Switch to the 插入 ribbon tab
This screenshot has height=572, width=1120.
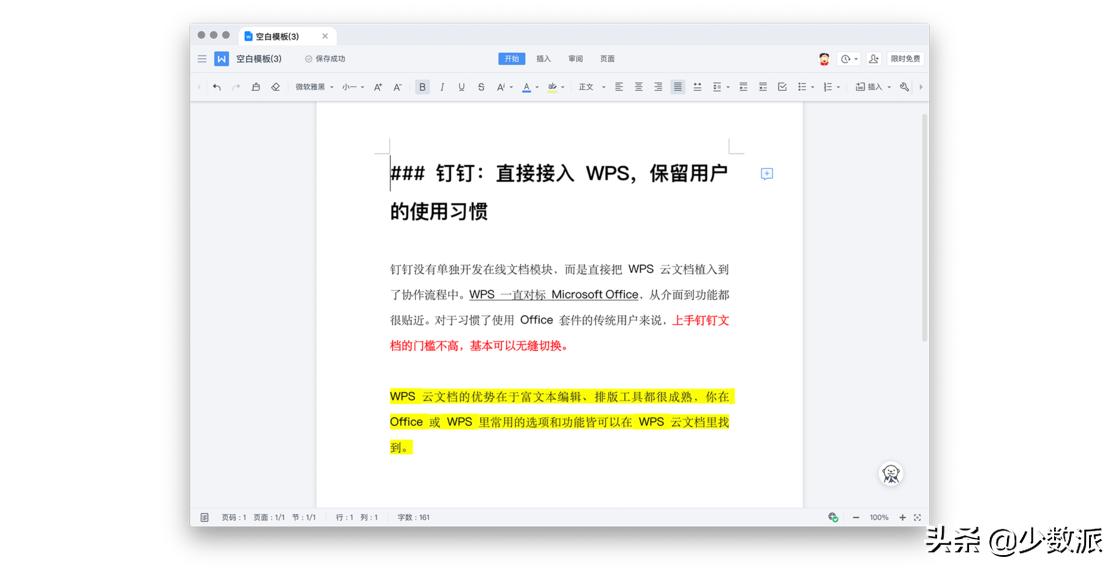coord(544,59)
